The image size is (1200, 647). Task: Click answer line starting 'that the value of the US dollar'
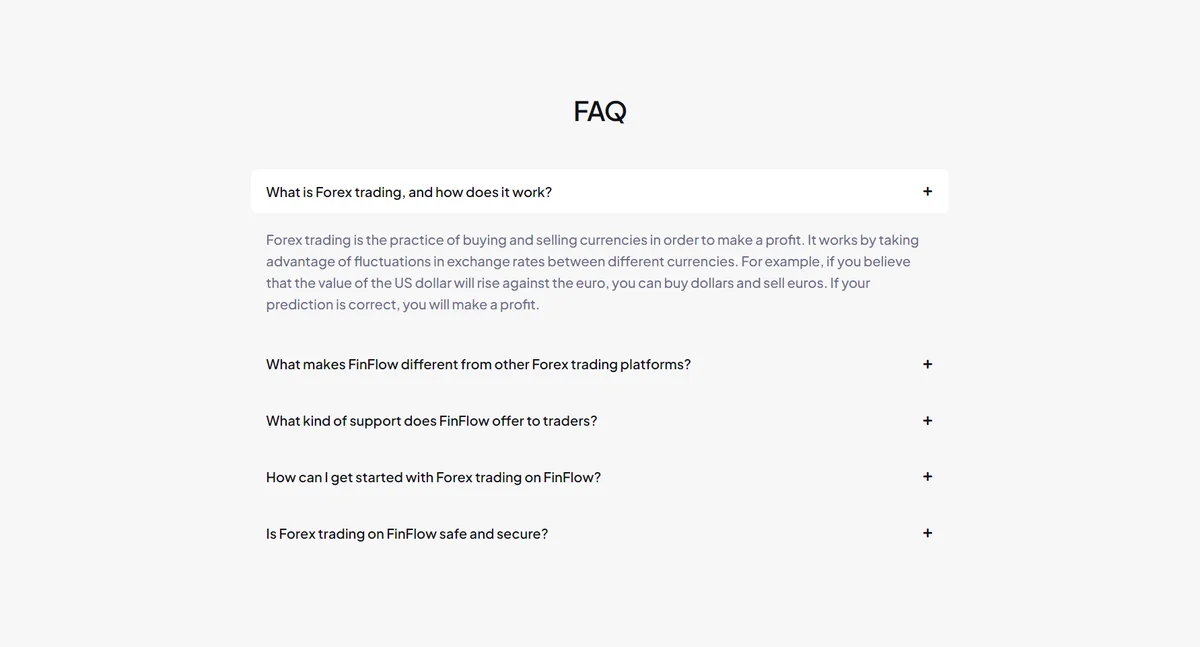[568, 283]
